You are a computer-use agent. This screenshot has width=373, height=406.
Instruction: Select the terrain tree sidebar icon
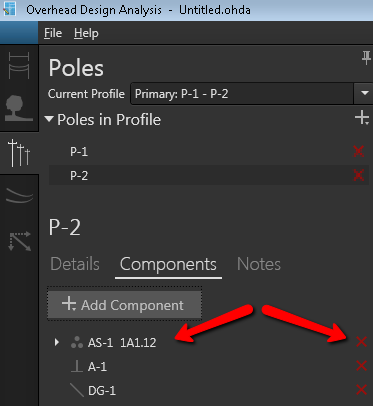[x=19, y=108]
